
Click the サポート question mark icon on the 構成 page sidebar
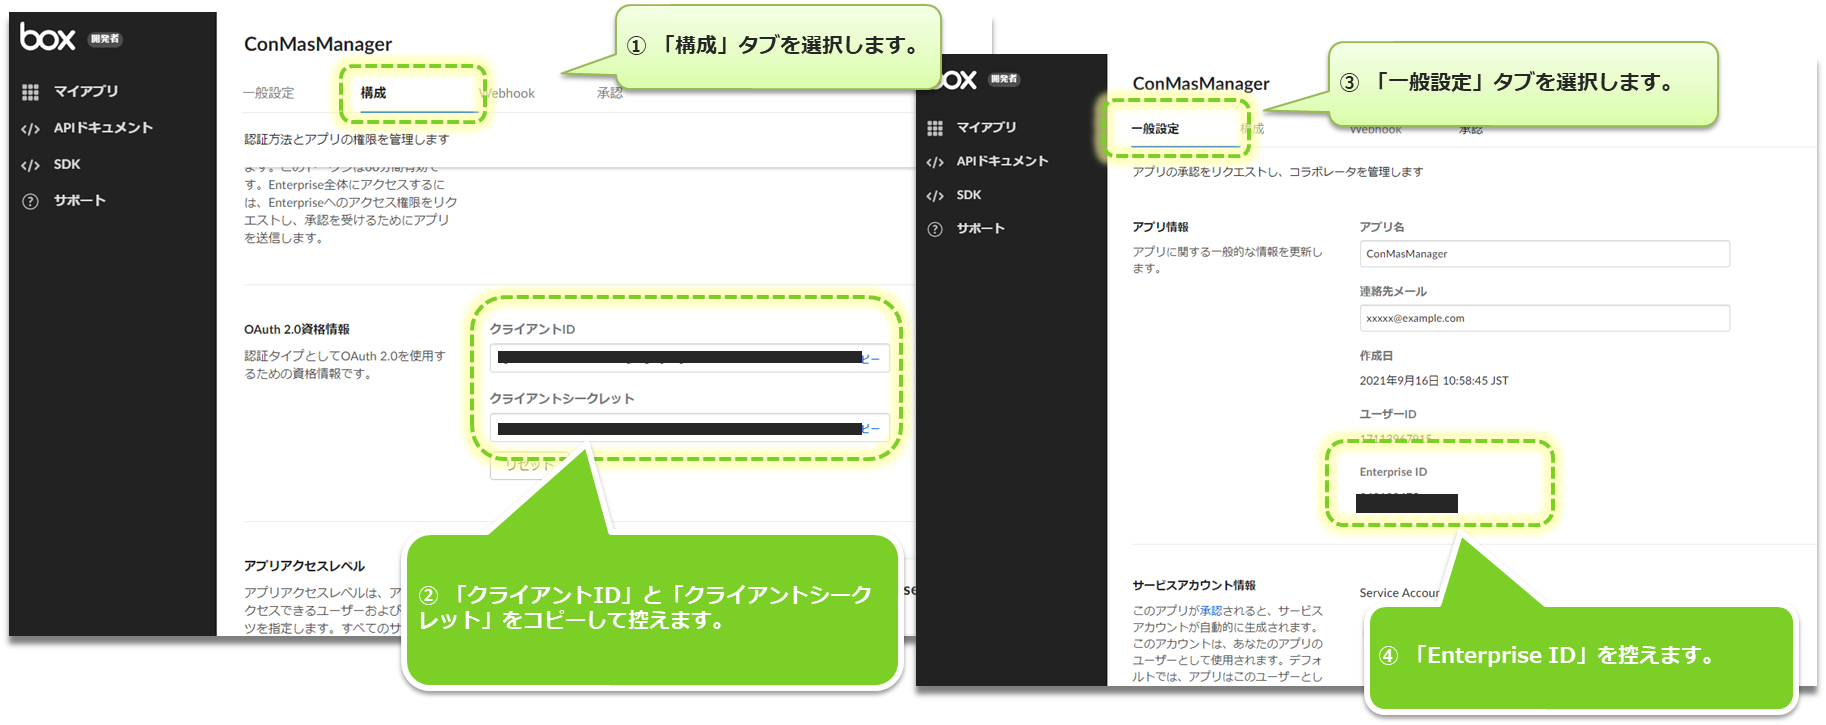tap(31, 201)
